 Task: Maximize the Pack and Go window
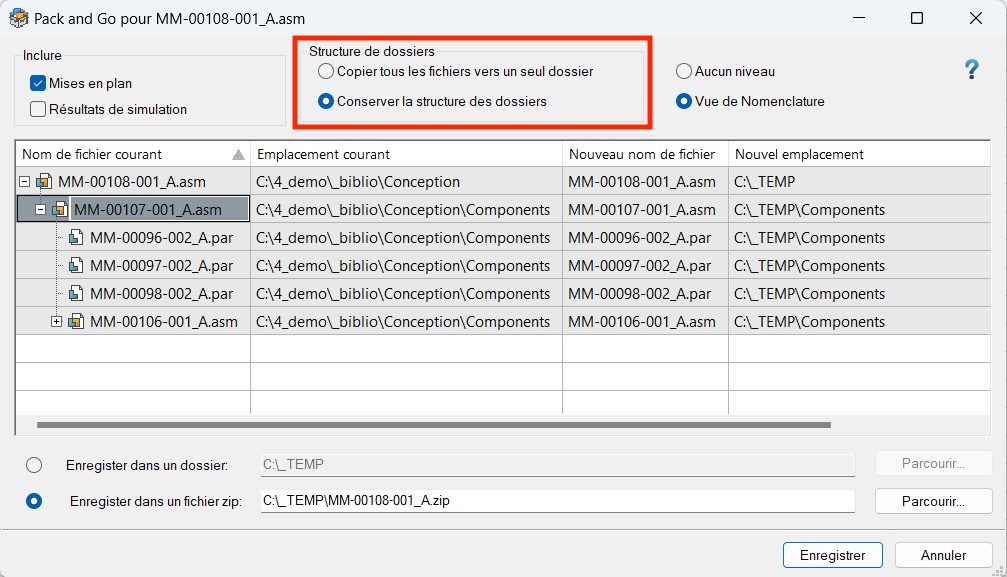pyautogui.click(x=917, y=18)
